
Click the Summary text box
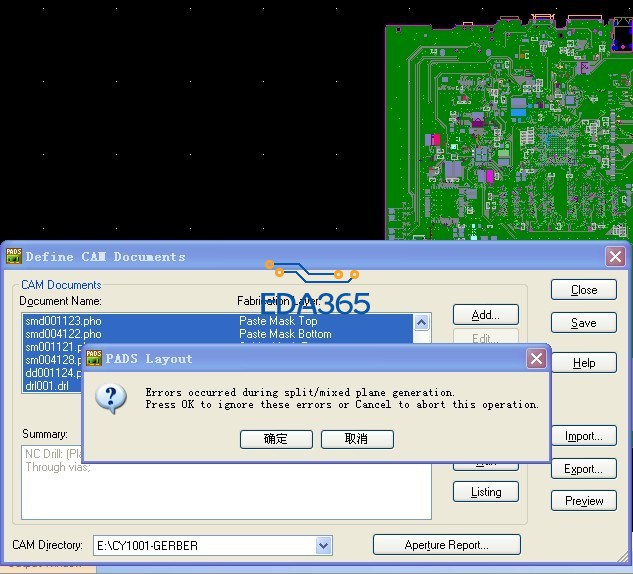point(226,482)
